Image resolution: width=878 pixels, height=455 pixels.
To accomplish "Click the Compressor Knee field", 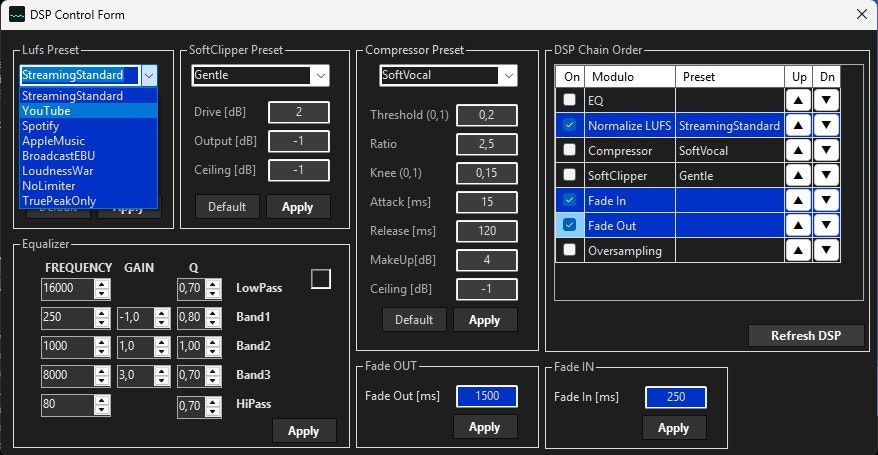I will tap(487, 173).
